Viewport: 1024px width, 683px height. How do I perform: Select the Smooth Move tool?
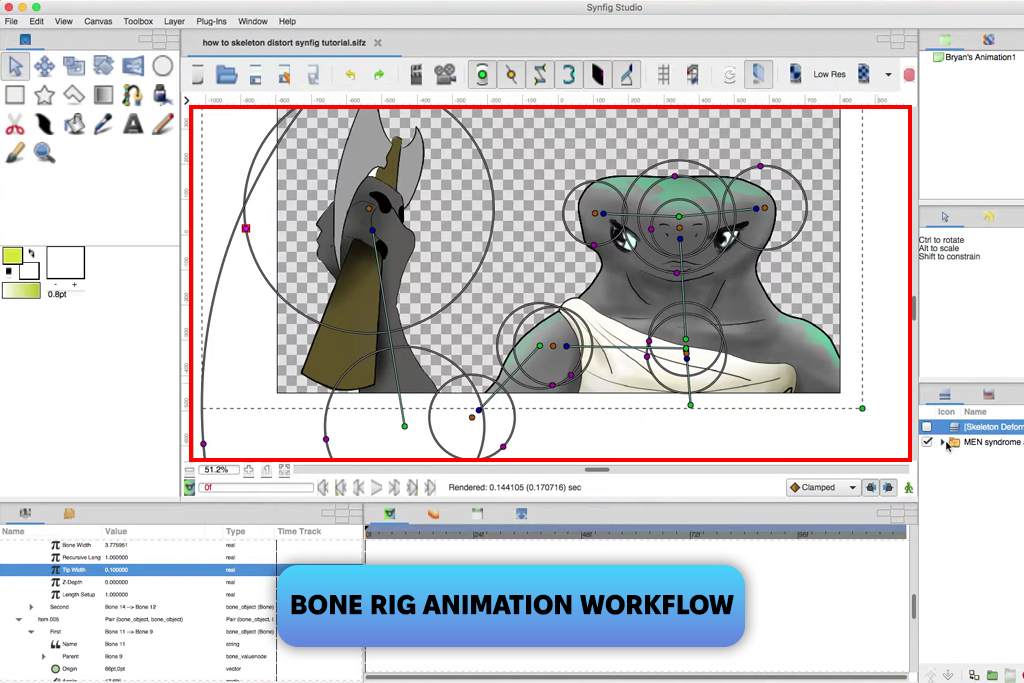pyautogui.click(x=44, y=66)
